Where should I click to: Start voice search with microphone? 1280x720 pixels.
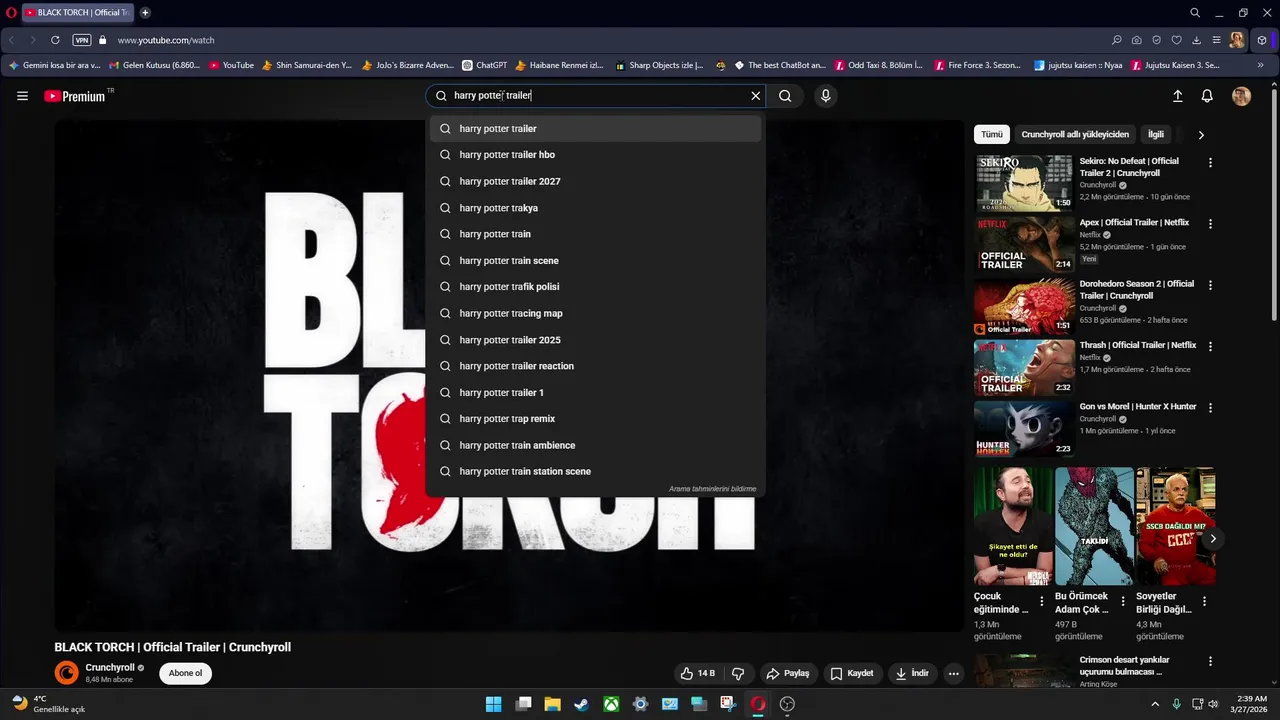point(825,96)
